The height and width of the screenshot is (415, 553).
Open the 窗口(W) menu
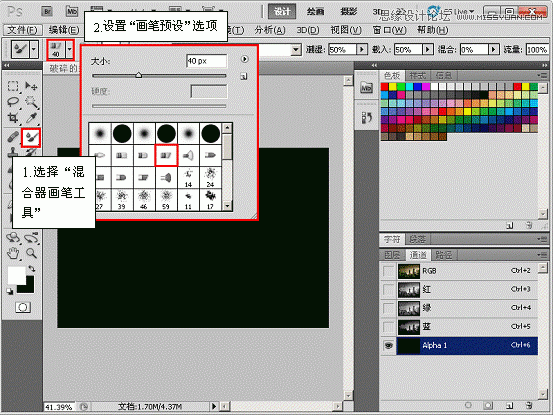[389, 30]
